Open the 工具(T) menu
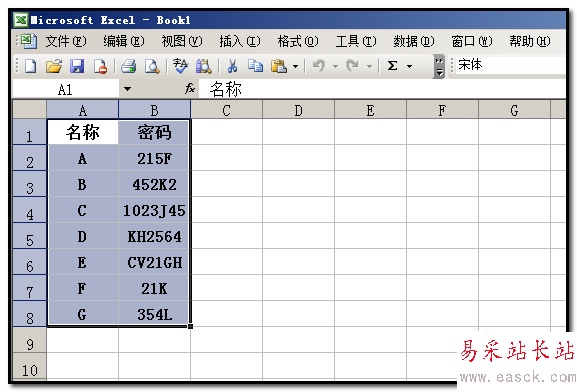 [356, 41]
